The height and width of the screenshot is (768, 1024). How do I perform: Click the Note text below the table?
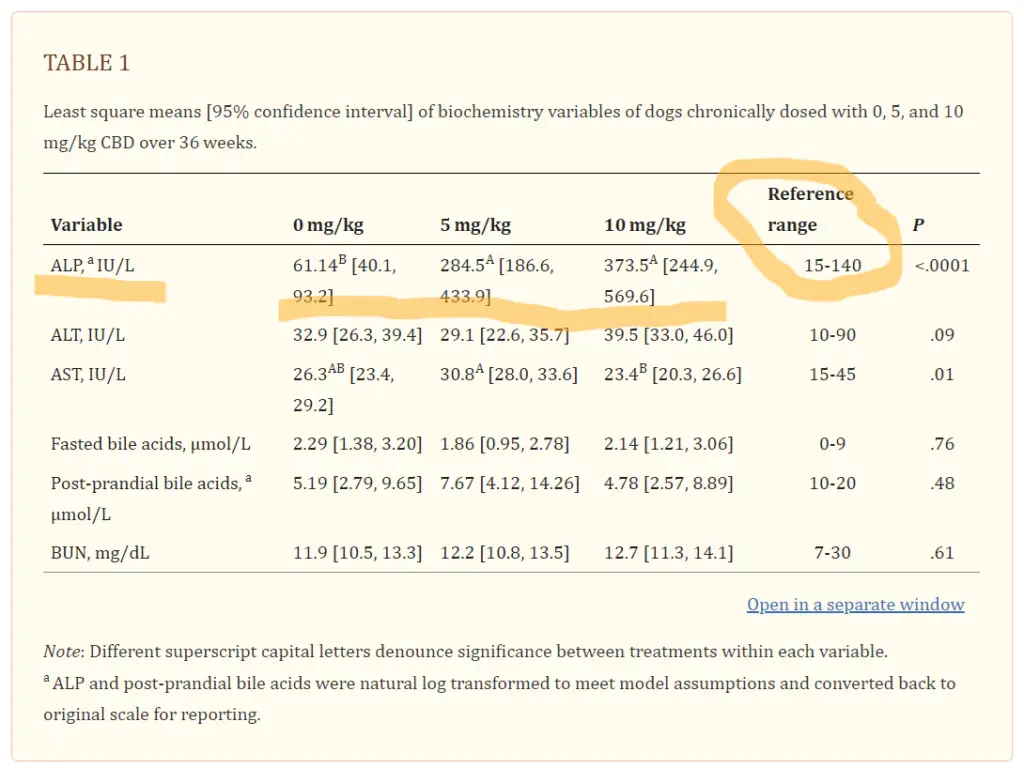[x=465, y=652]
